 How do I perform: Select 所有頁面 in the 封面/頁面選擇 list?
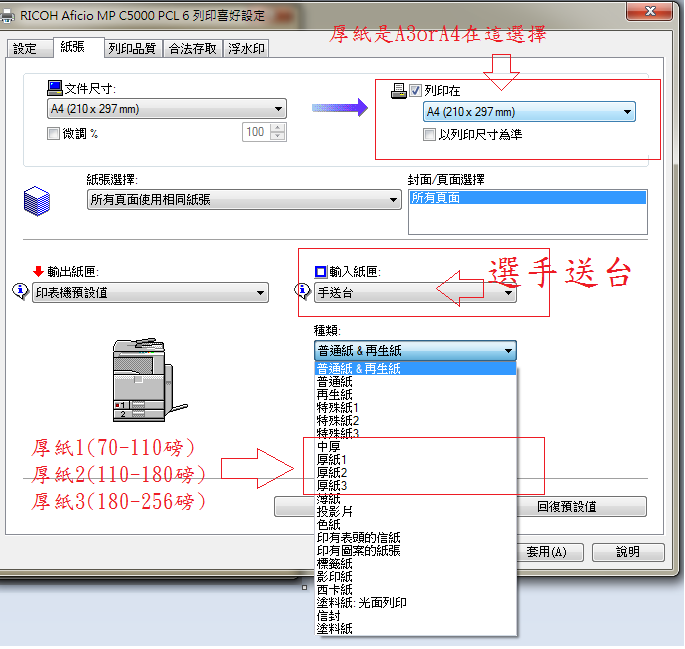pyautogui.click(x=528, y=198)
